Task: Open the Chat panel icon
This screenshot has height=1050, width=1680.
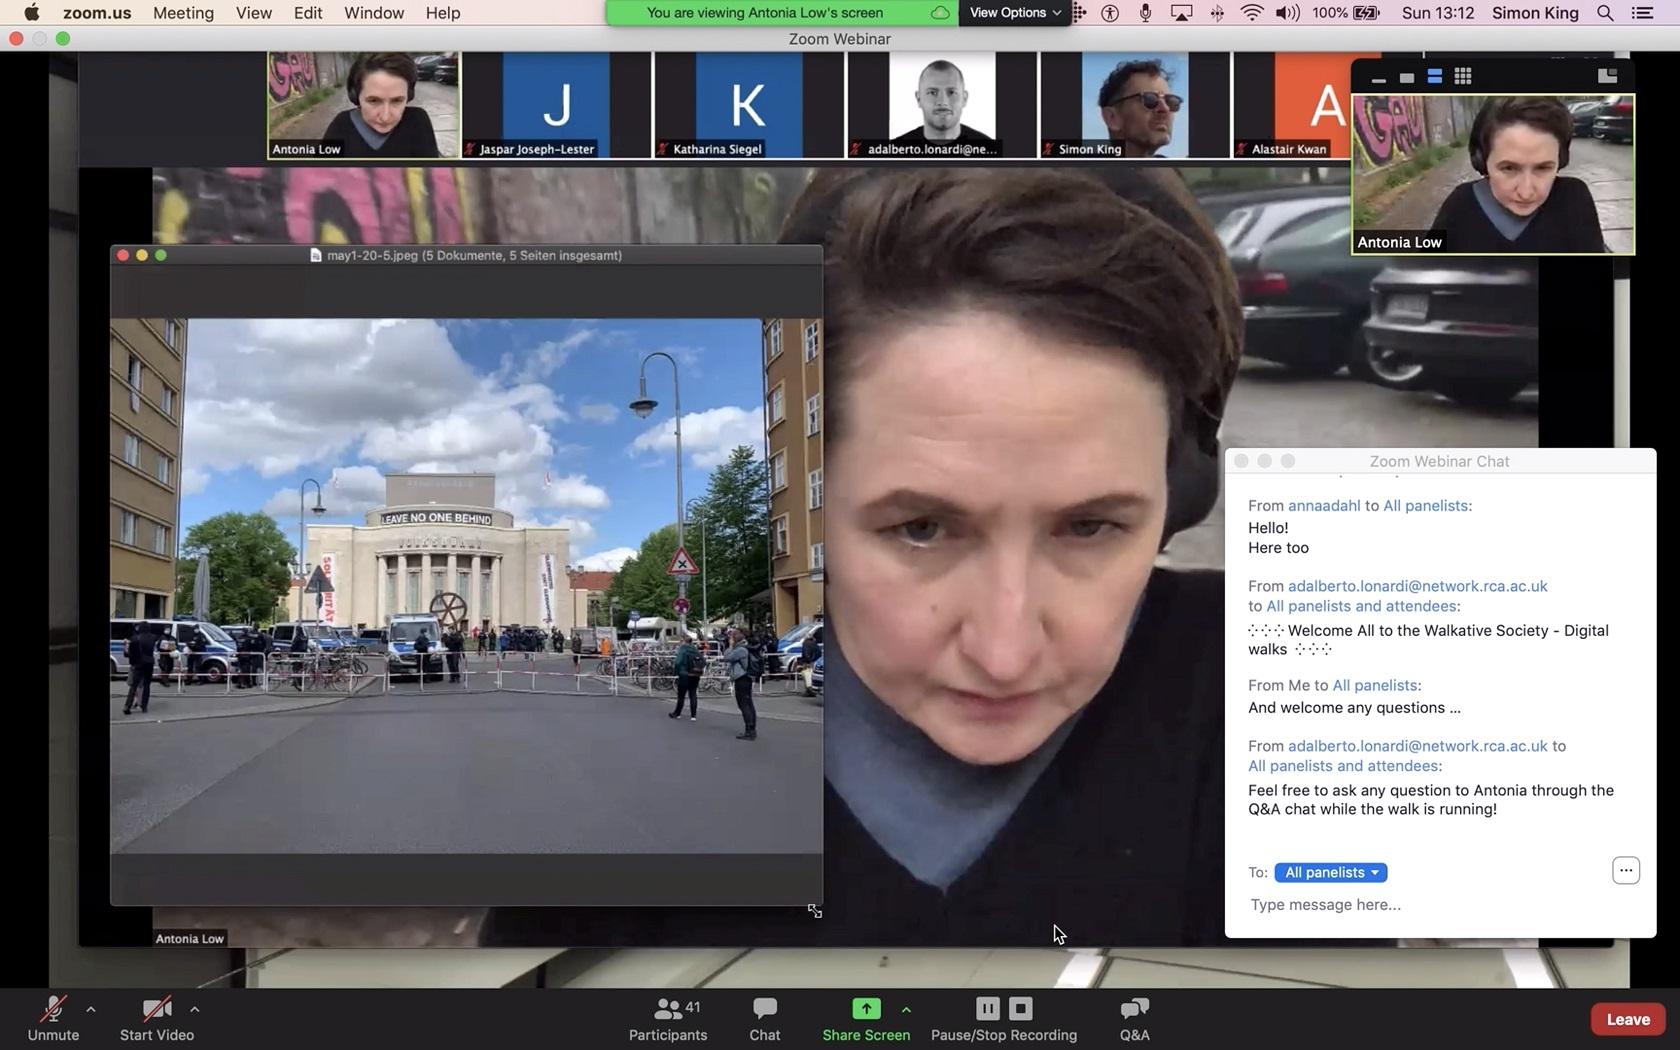Action: coord(764,1018)
